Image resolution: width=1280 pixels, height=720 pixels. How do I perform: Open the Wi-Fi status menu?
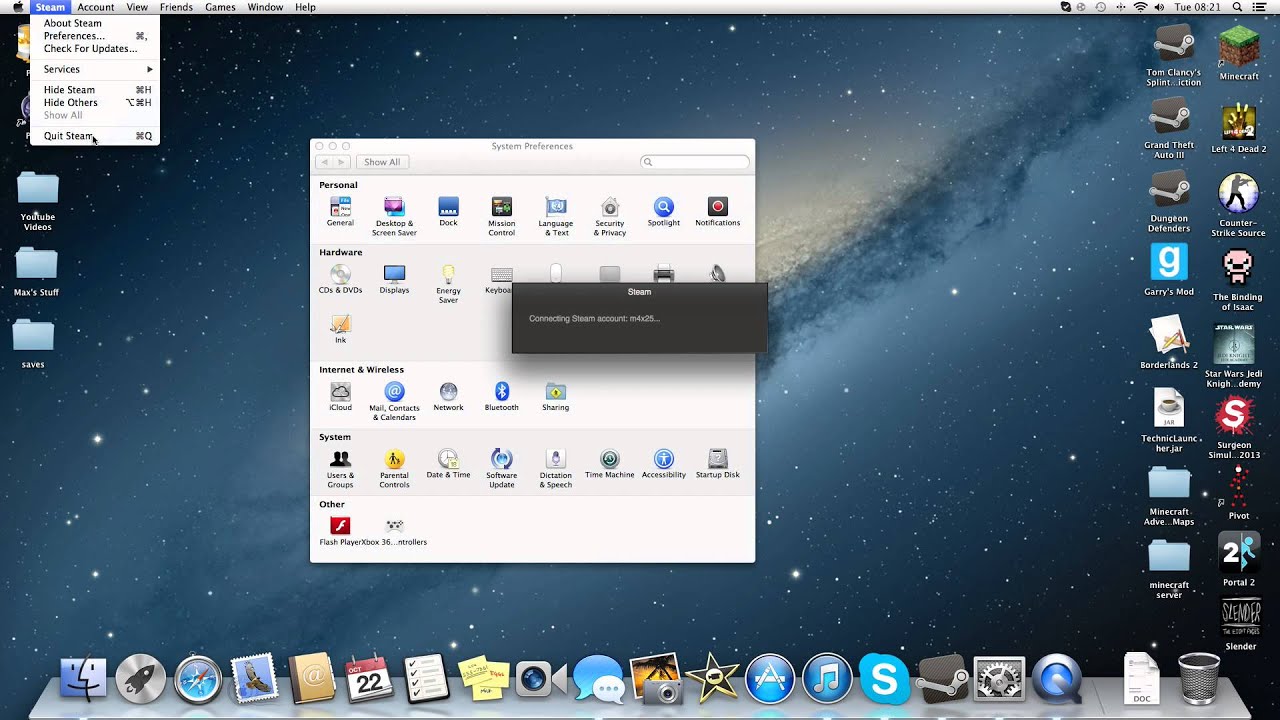1139,7
